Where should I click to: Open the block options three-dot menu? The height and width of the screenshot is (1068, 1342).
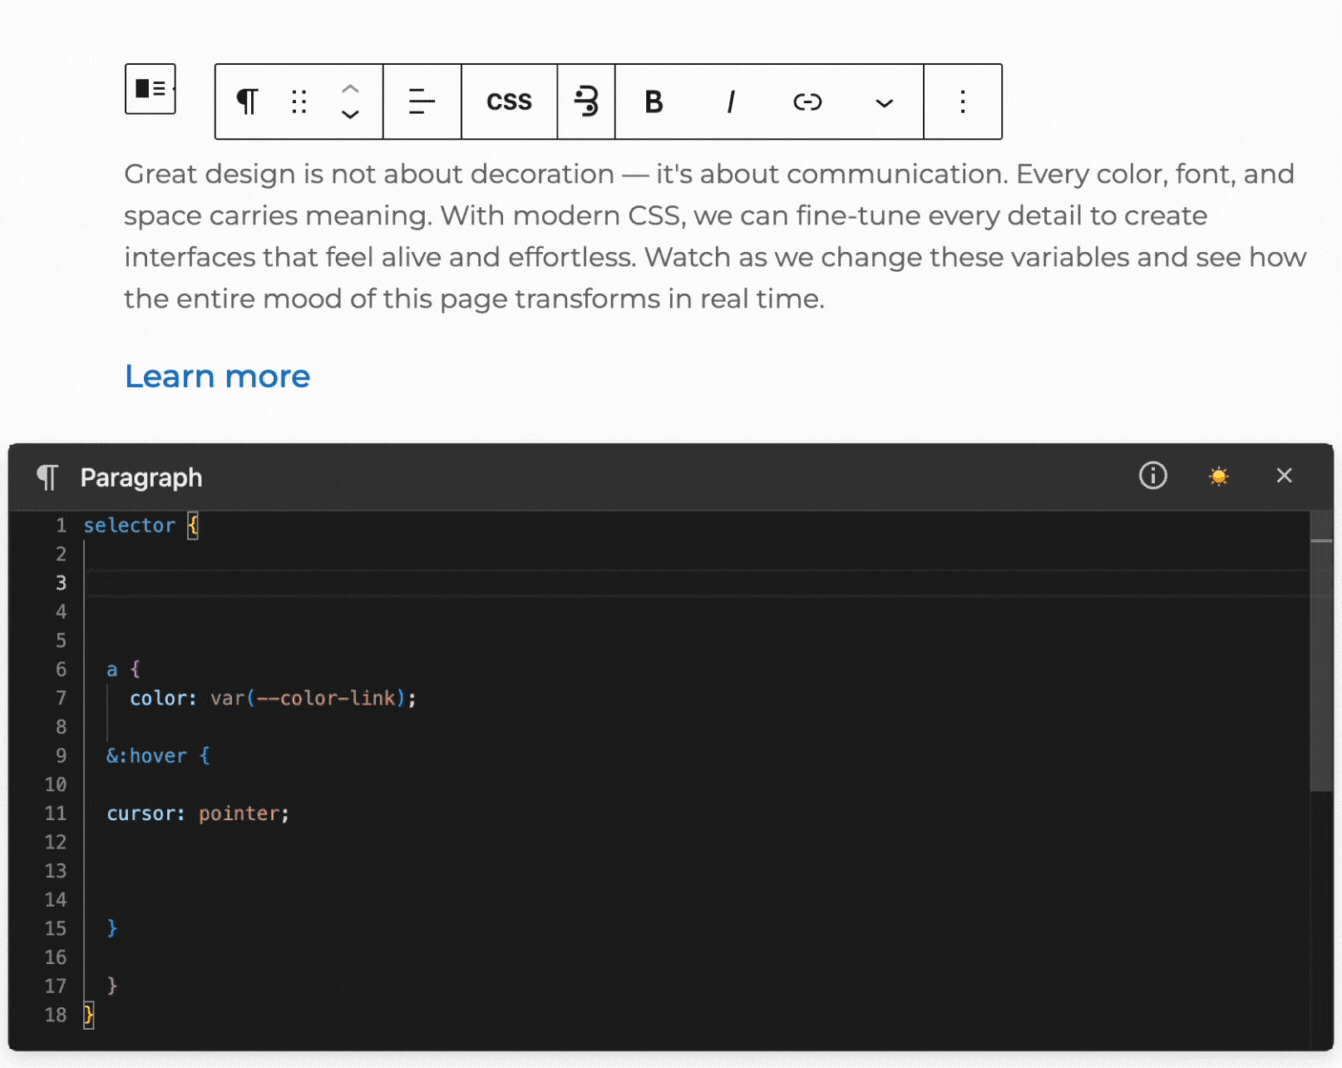click(x=963, y=102)
